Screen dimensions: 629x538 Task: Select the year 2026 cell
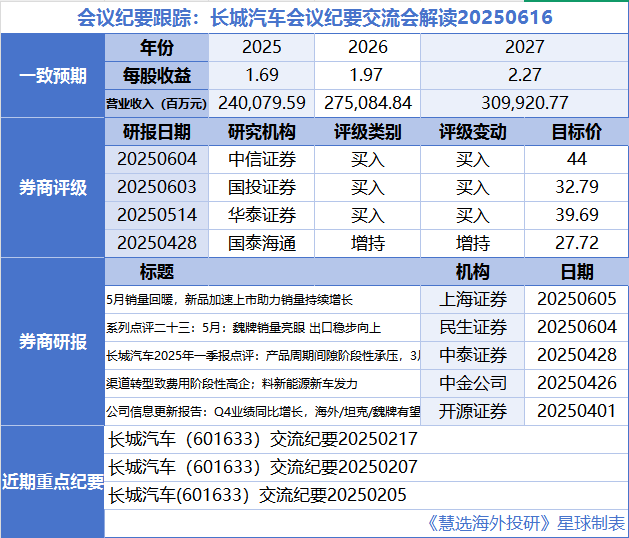pyautogui.click(x=367, y=47)
